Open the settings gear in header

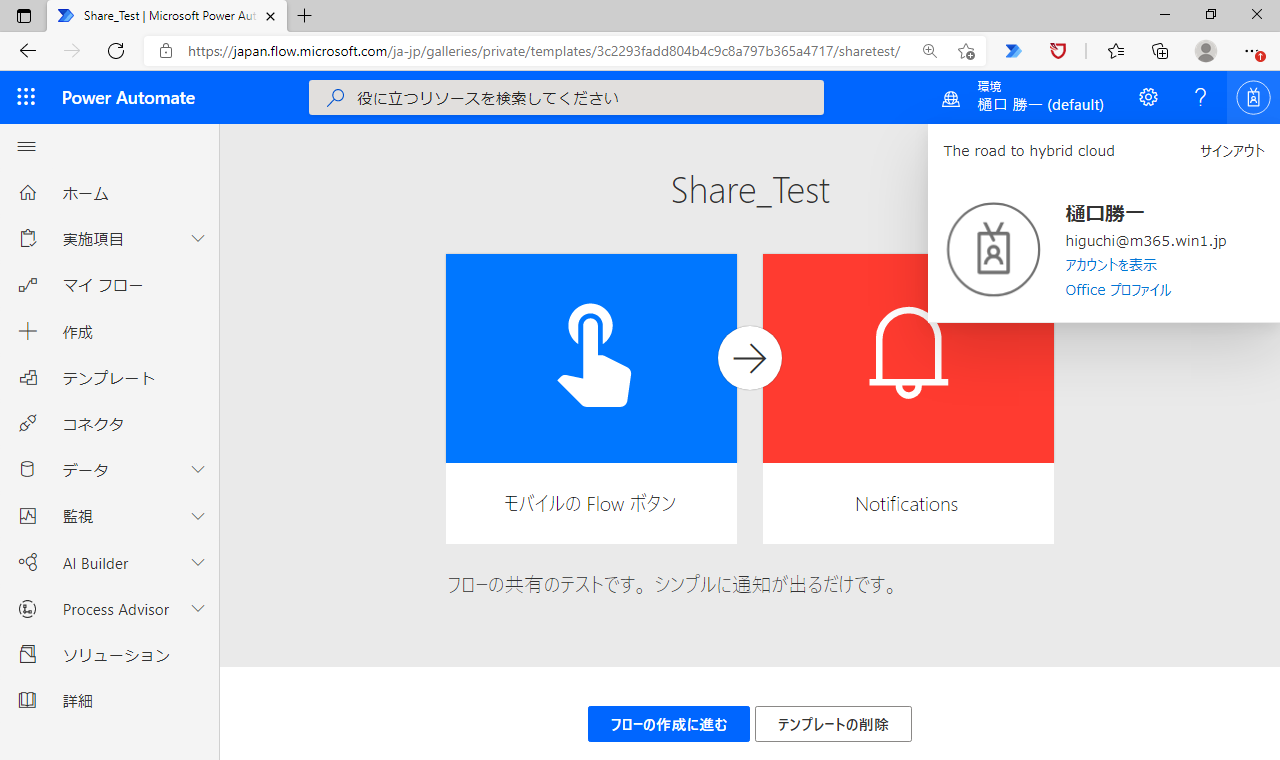(1148, 97)
